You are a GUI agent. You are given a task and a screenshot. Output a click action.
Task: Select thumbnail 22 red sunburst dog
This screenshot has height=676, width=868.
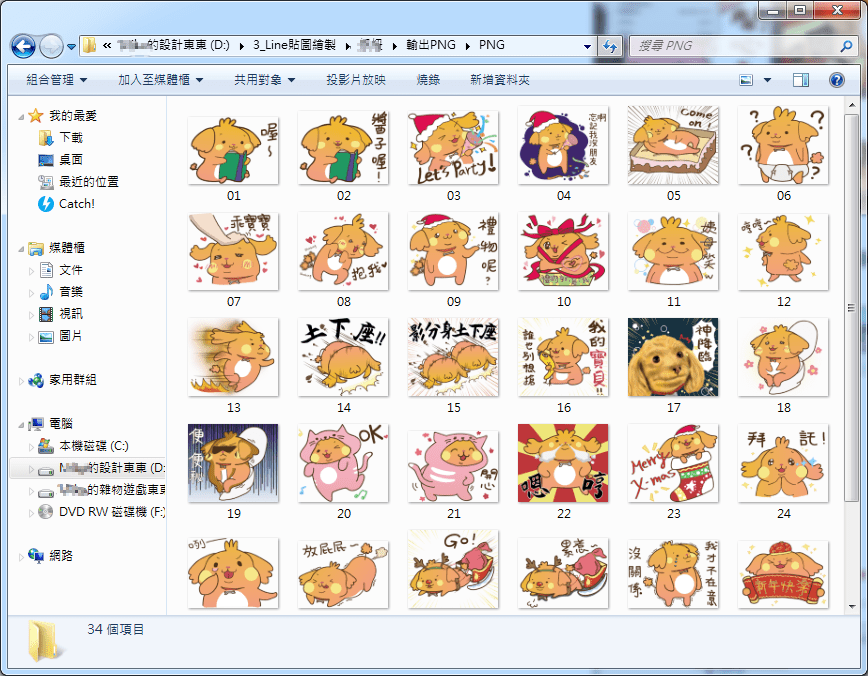click(563, 463)
